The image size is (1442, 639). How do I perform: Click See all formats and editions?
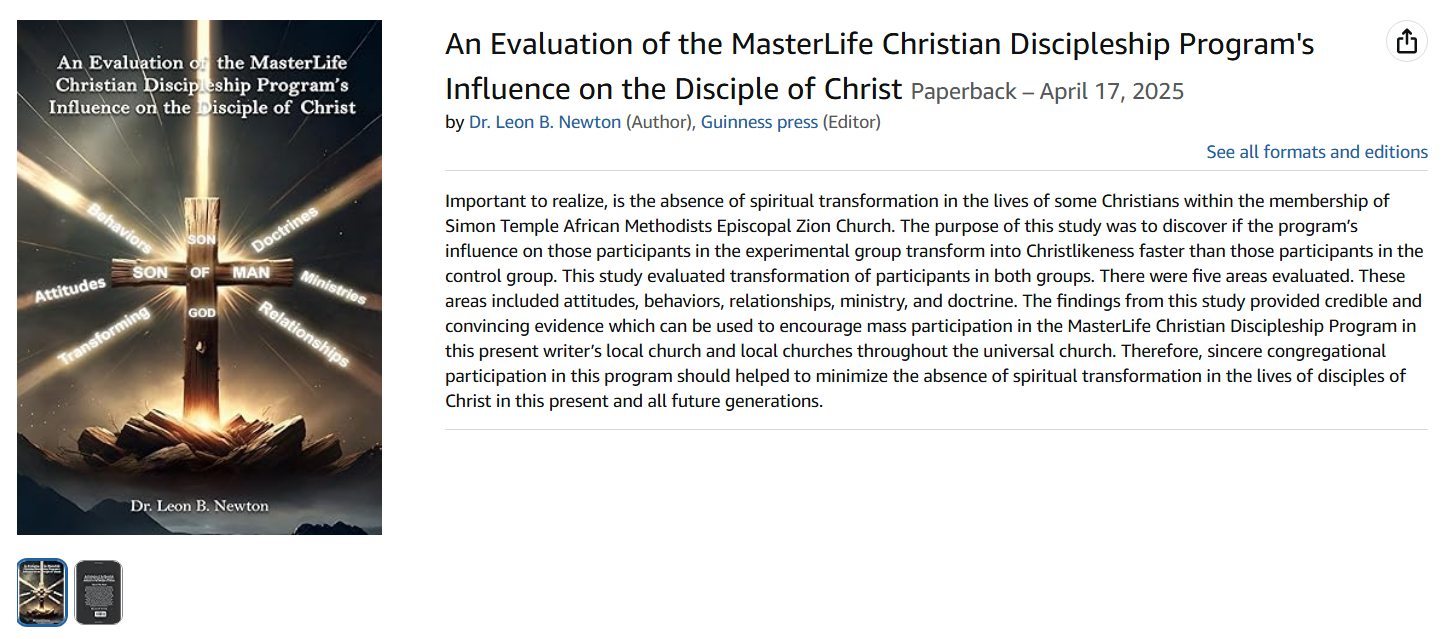(1317, 152)
